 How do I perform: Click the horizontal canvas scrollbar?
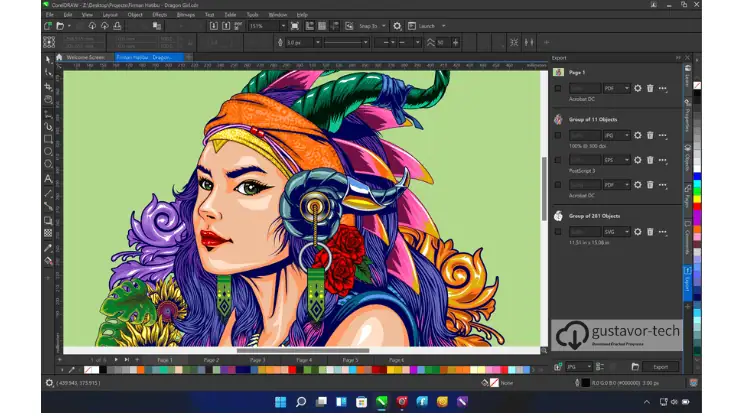(303, 351)
